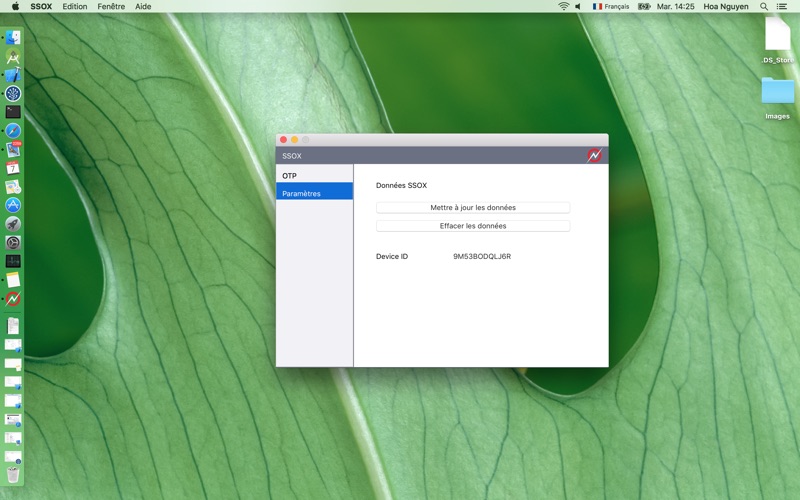This screenshot has width=800, height=500.
Task: Open the Aide menu
Action: (143, 6)
